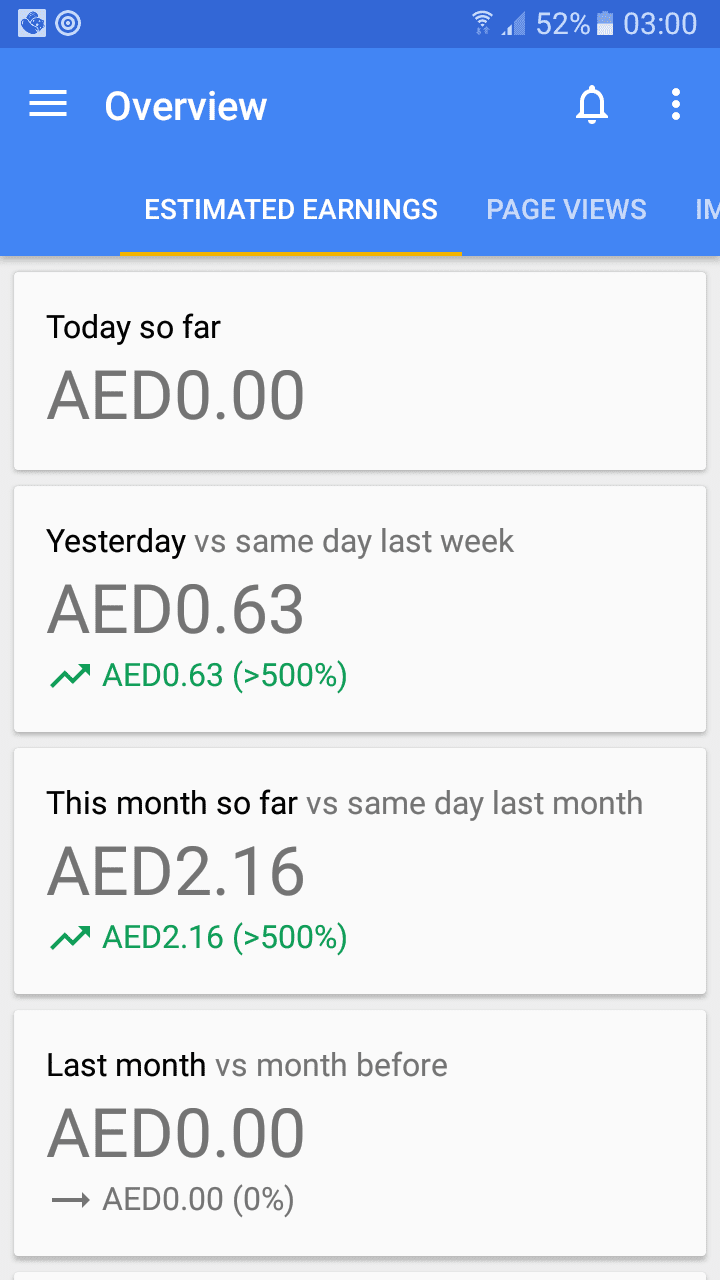The width and height of the screenshot is (720, 1280).
Task: Tap the Overview page title
Action: tap(186, 106)
